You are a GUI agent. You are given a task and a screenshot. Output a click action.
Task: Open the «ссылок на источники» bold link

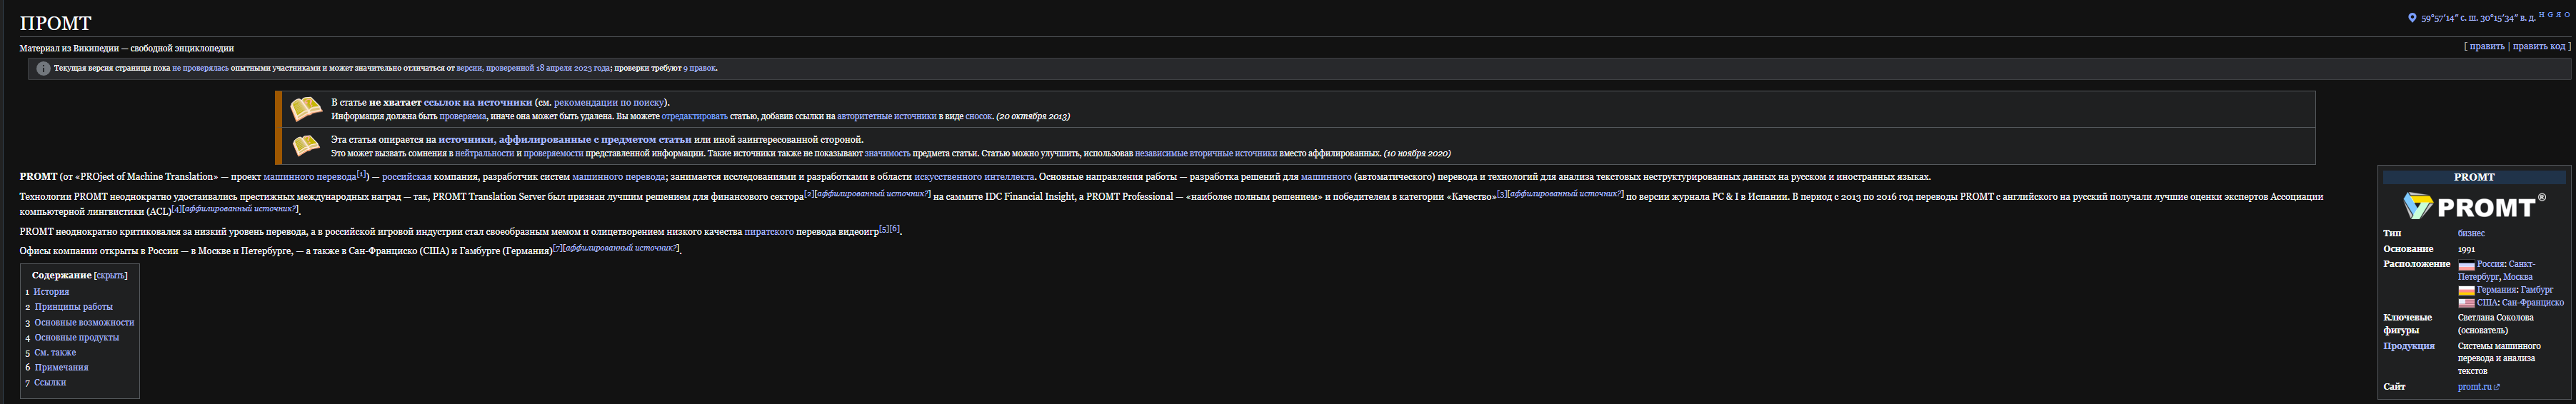478,102
